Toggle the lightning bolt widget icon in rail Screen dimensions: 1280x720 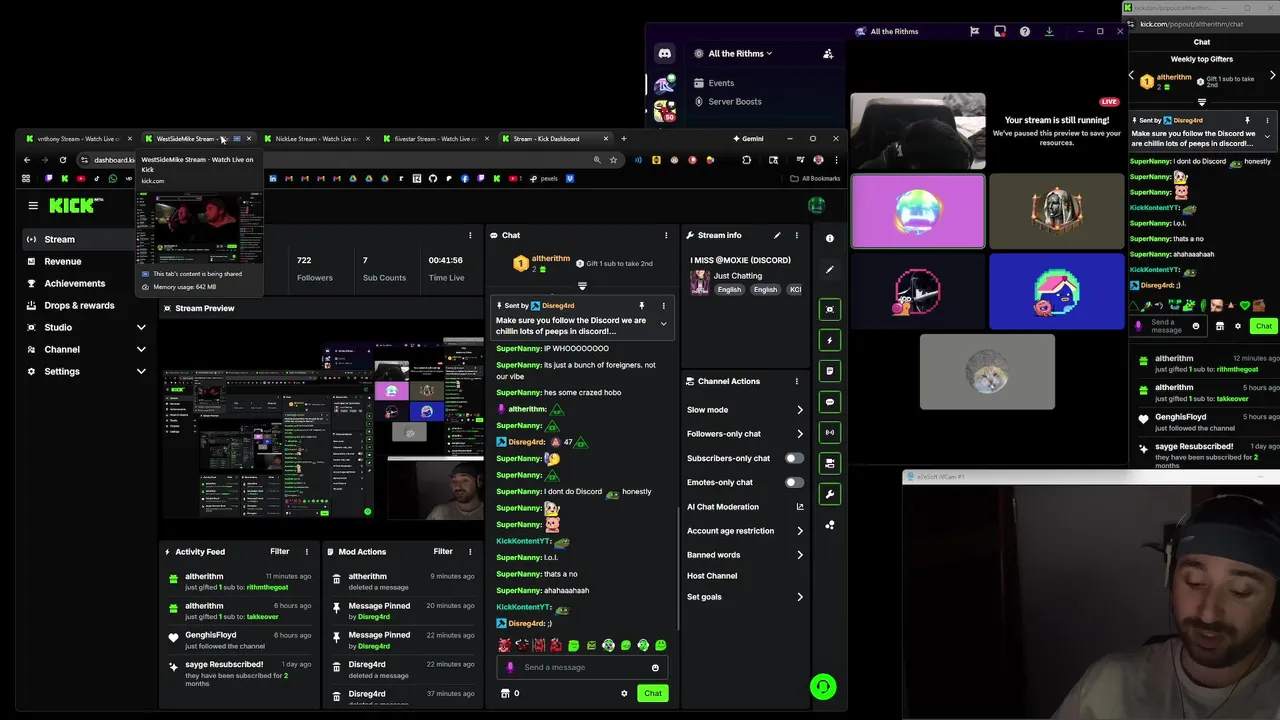coord(829,340)
